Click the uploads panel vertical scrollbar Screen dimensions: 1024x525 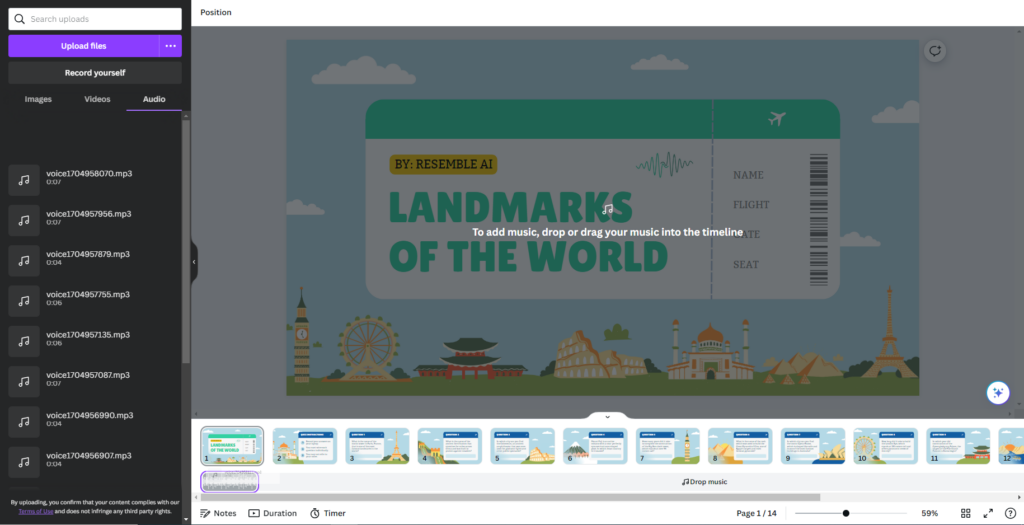[x=186, y=242]
